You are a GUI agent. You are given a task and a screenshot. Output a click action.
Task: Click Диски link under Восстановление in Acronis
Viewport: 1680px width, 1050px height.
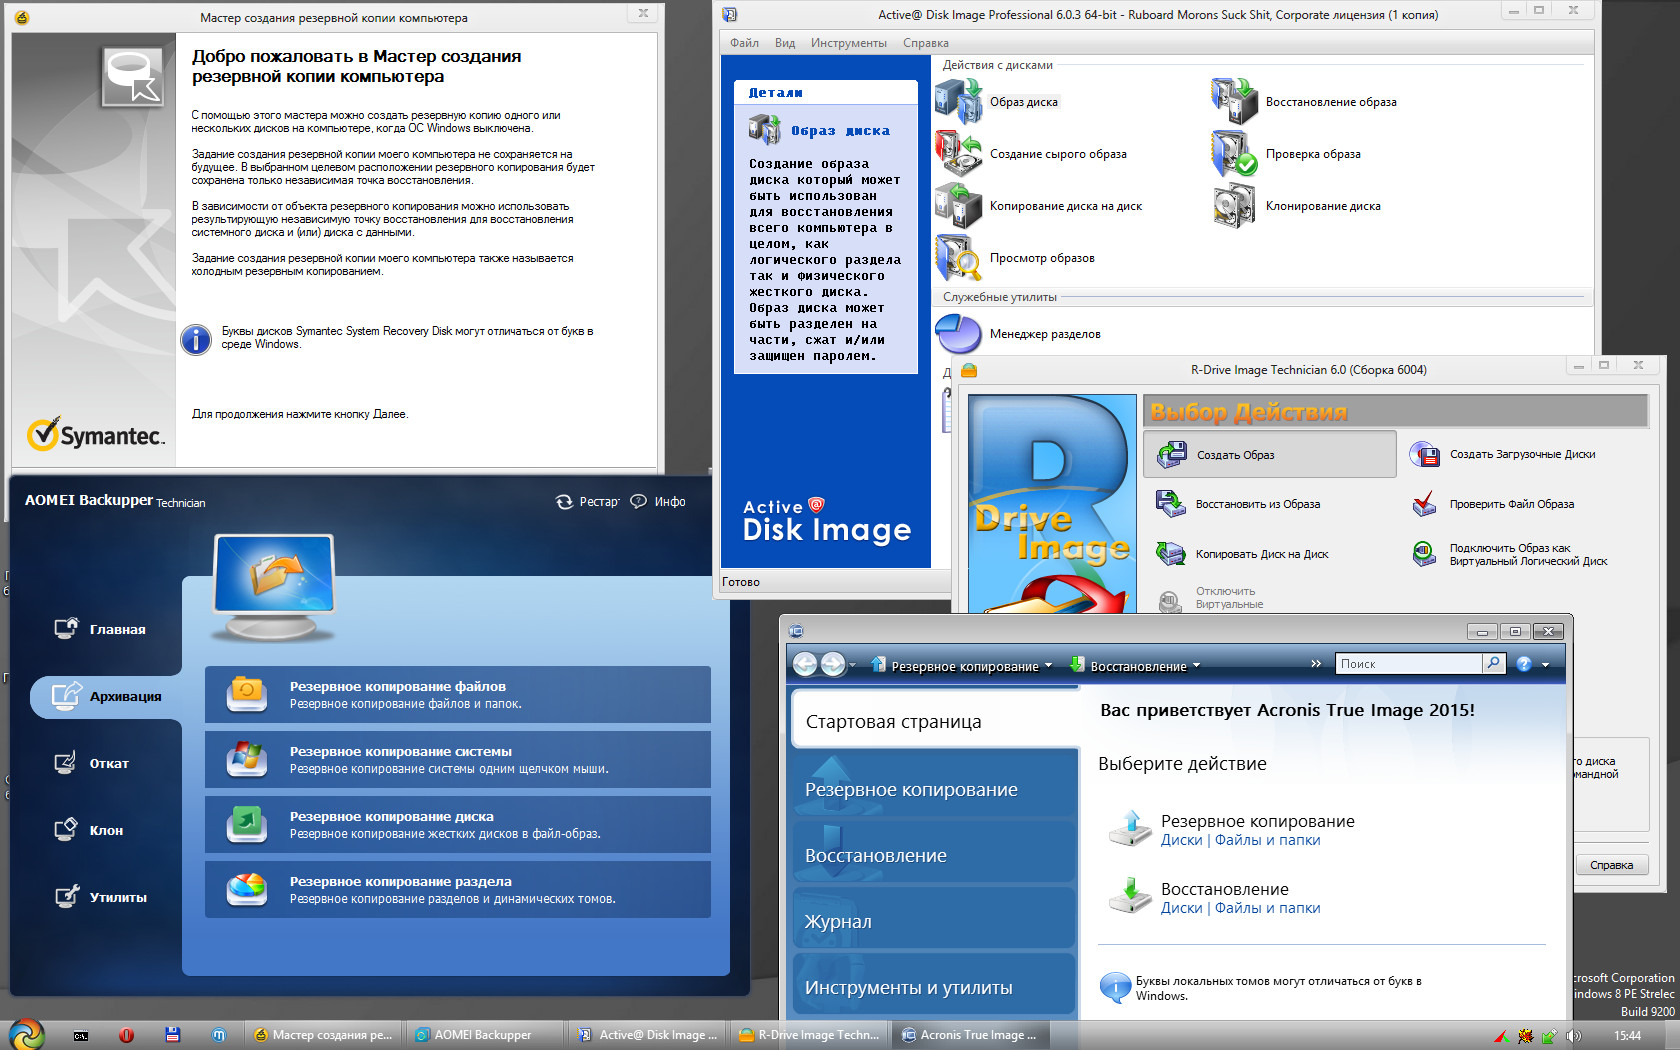1181,908
